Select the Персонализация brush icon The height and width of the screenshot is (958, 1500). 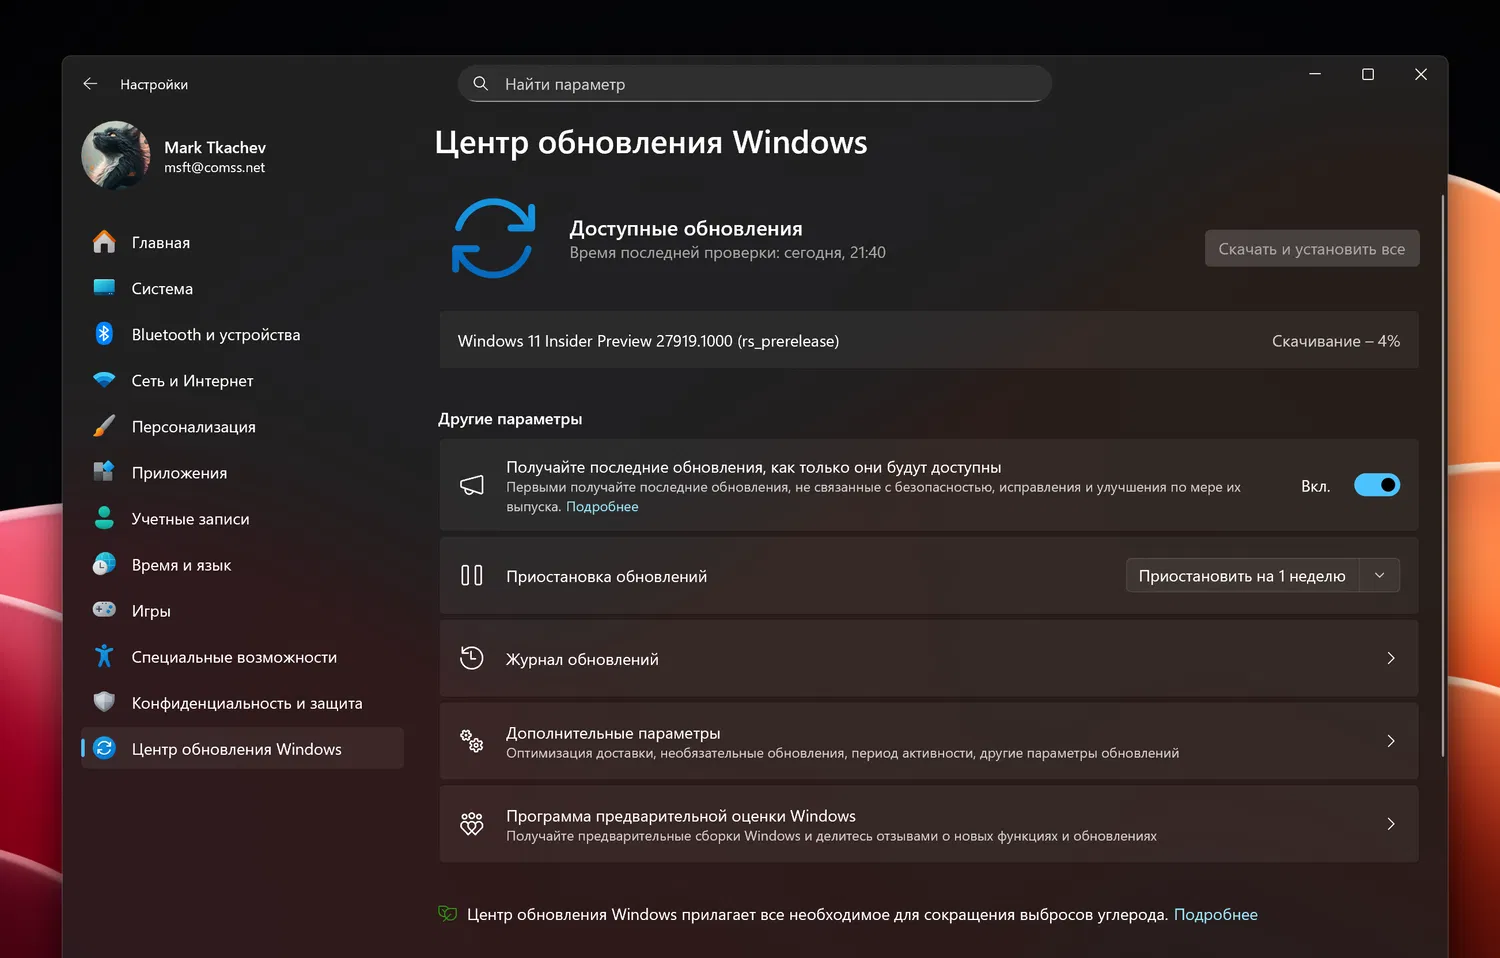[x=104, y=426]
